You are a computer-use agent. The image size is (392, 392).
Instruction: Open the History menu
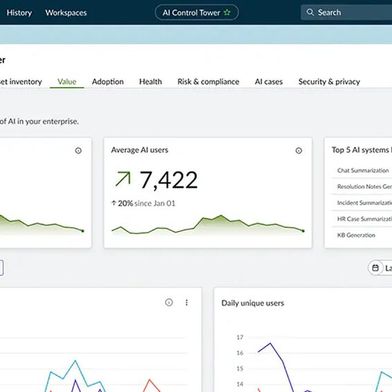pyautogui.click(x=19, y=13)
